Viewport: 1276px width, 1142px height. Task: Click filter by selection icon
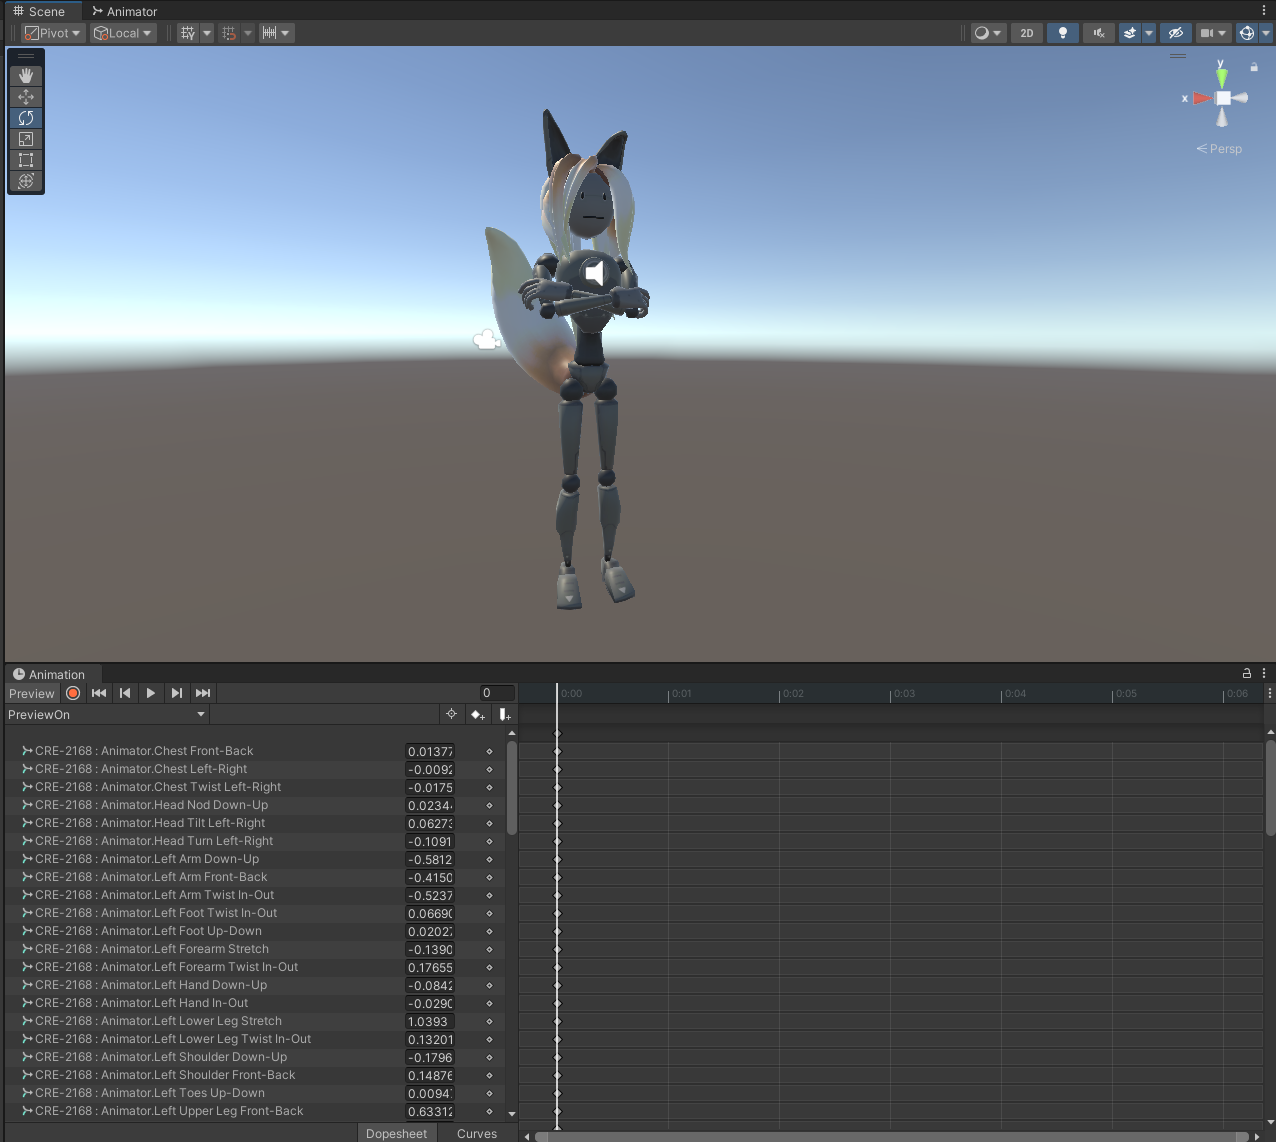tap(451, 714)
